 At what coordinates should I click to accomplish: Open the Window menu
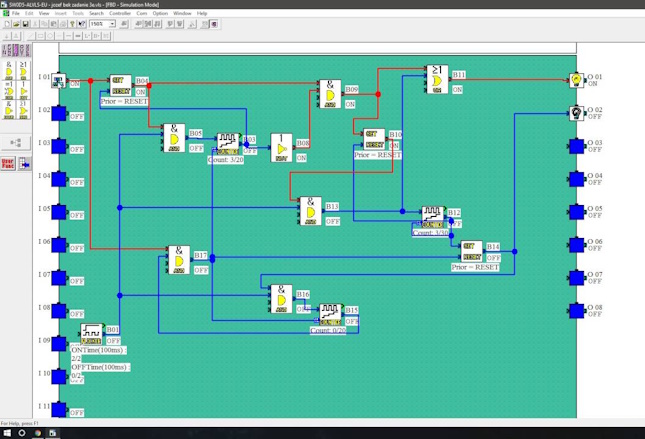(x=182, y=13)
